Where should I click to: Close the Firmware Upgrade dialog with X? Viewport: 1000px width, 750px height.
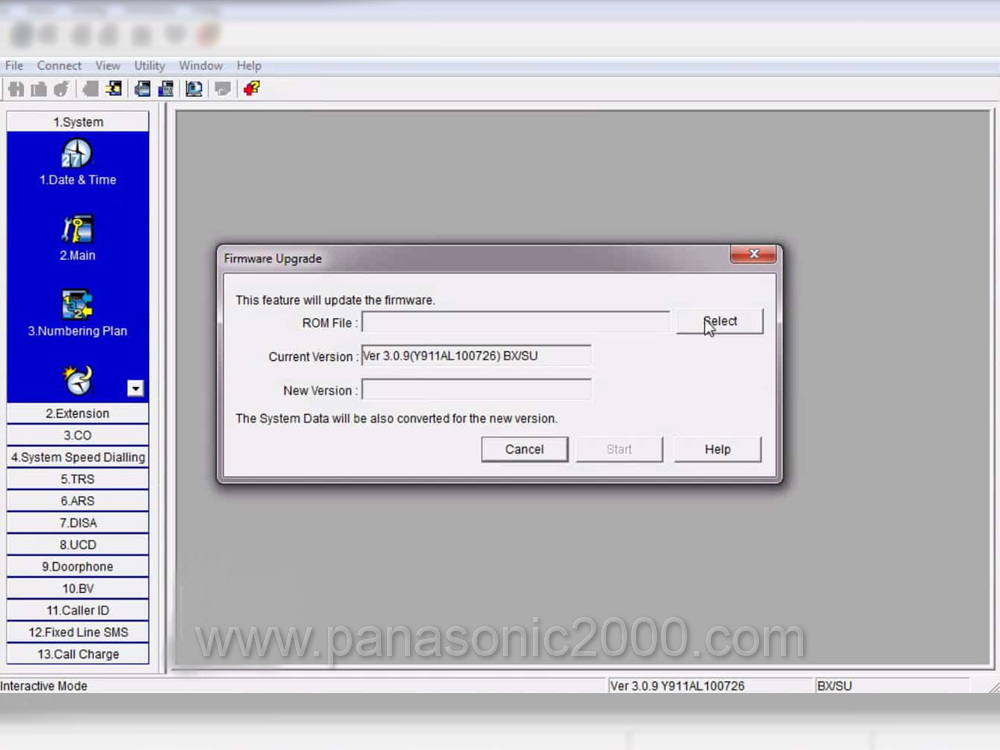753,255
